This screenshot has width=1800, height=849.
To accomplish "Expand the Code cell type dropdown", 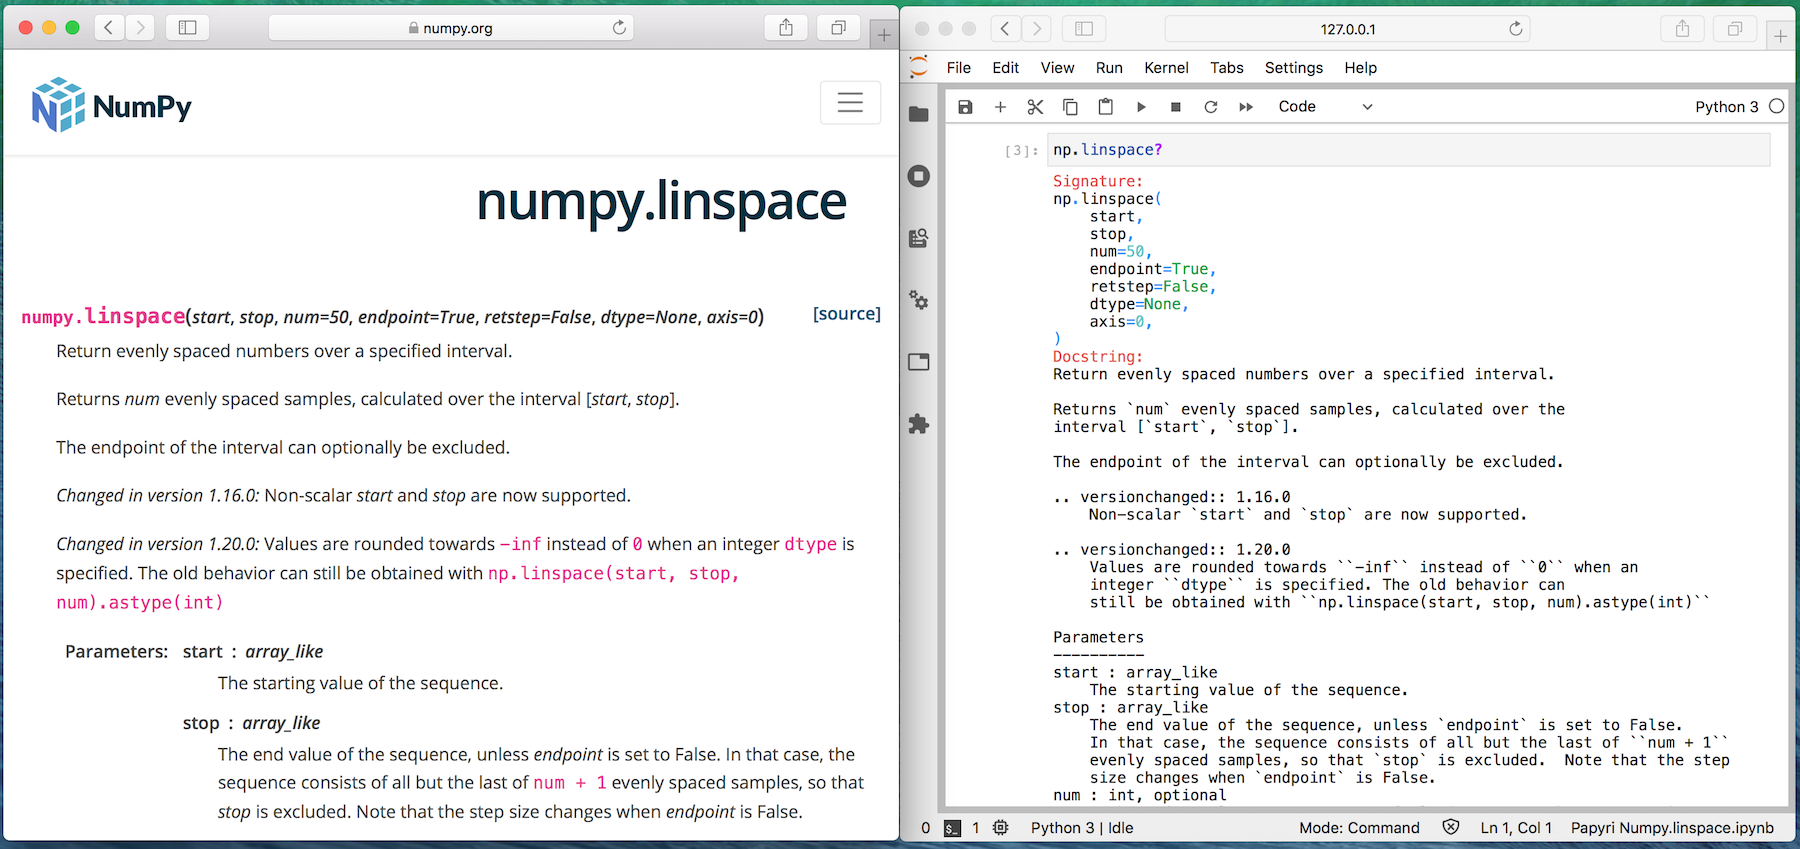I will (x=1325, y=107).
